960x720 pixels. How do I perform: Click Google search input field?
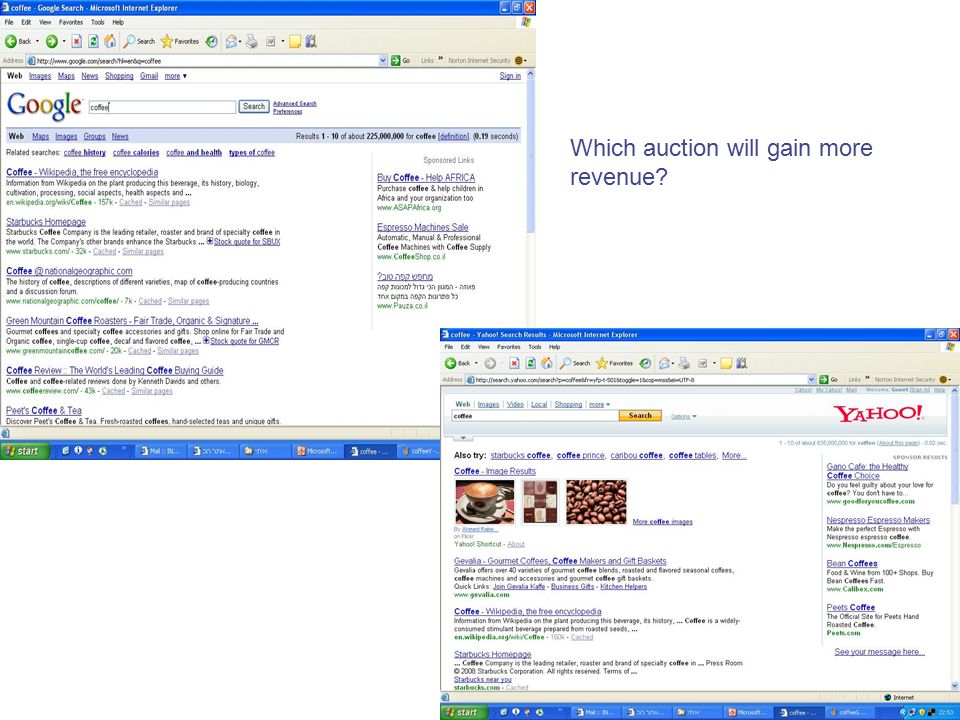click(162, 107)
